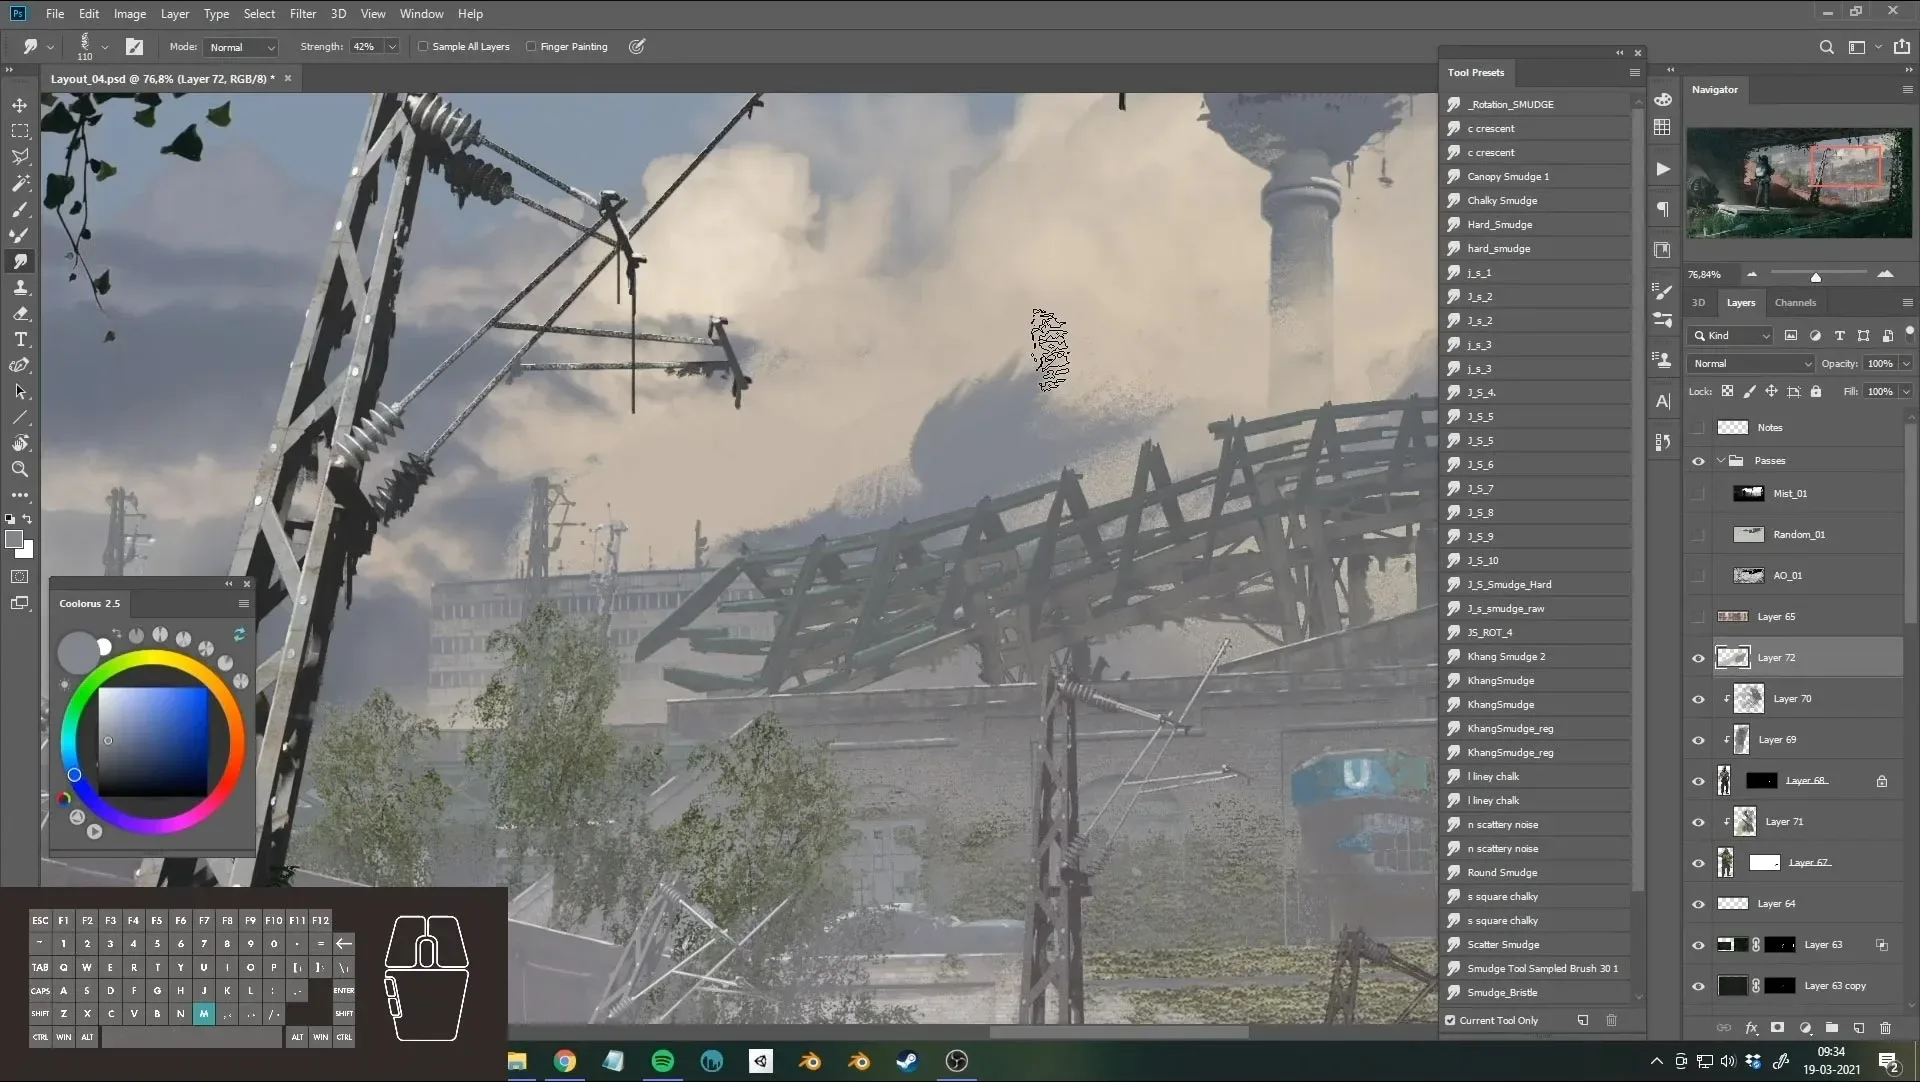The image size is (1920, 1082).
Task: Hide Layer 64 visibility eye
Action: click(1698, 904)
